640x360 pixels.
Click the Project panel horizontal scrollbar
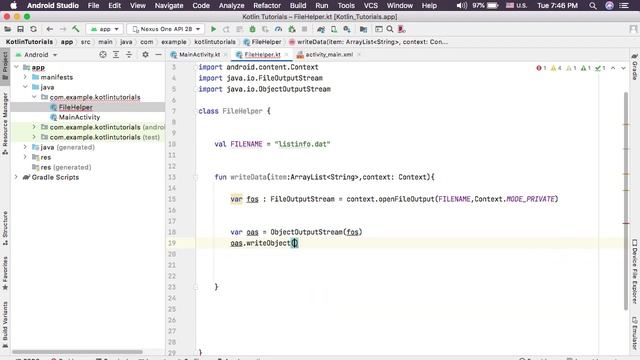pos(78,351)
